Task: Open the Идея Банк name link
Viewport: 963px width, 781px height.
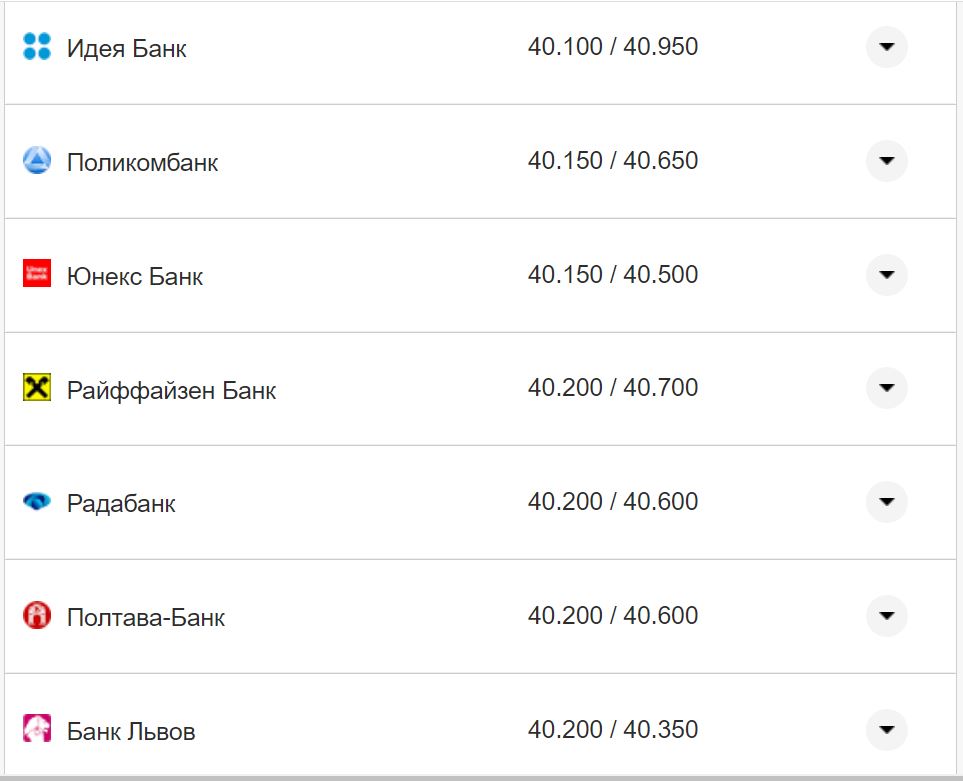Action: pyautogui.click(x=127, y=48)
